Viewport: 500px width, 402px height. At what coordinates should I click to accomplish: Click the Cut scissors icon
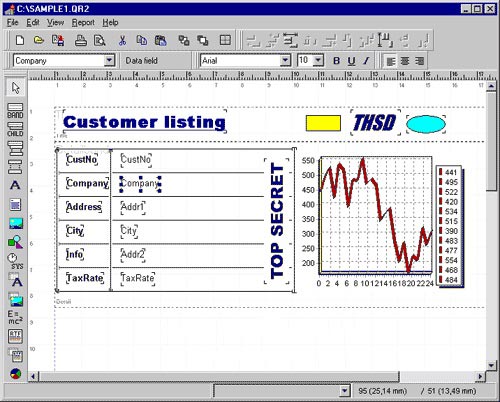(122, 41)
